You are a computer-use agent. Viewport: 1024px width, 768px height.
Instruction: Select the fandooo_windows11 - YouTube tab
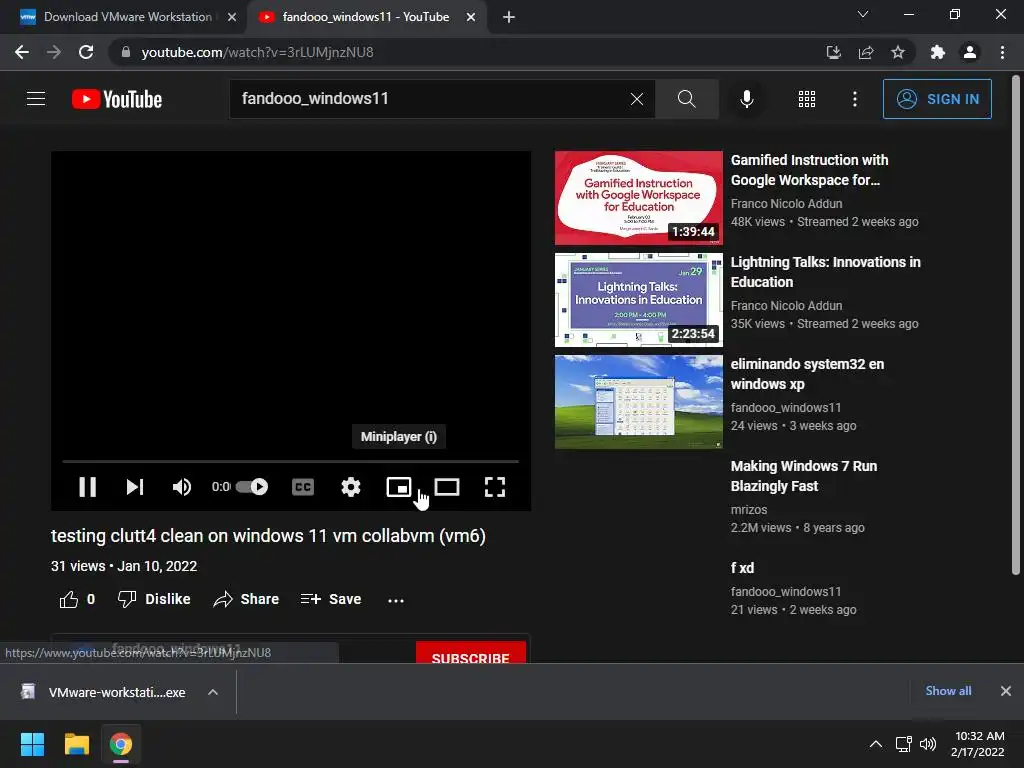366,17
